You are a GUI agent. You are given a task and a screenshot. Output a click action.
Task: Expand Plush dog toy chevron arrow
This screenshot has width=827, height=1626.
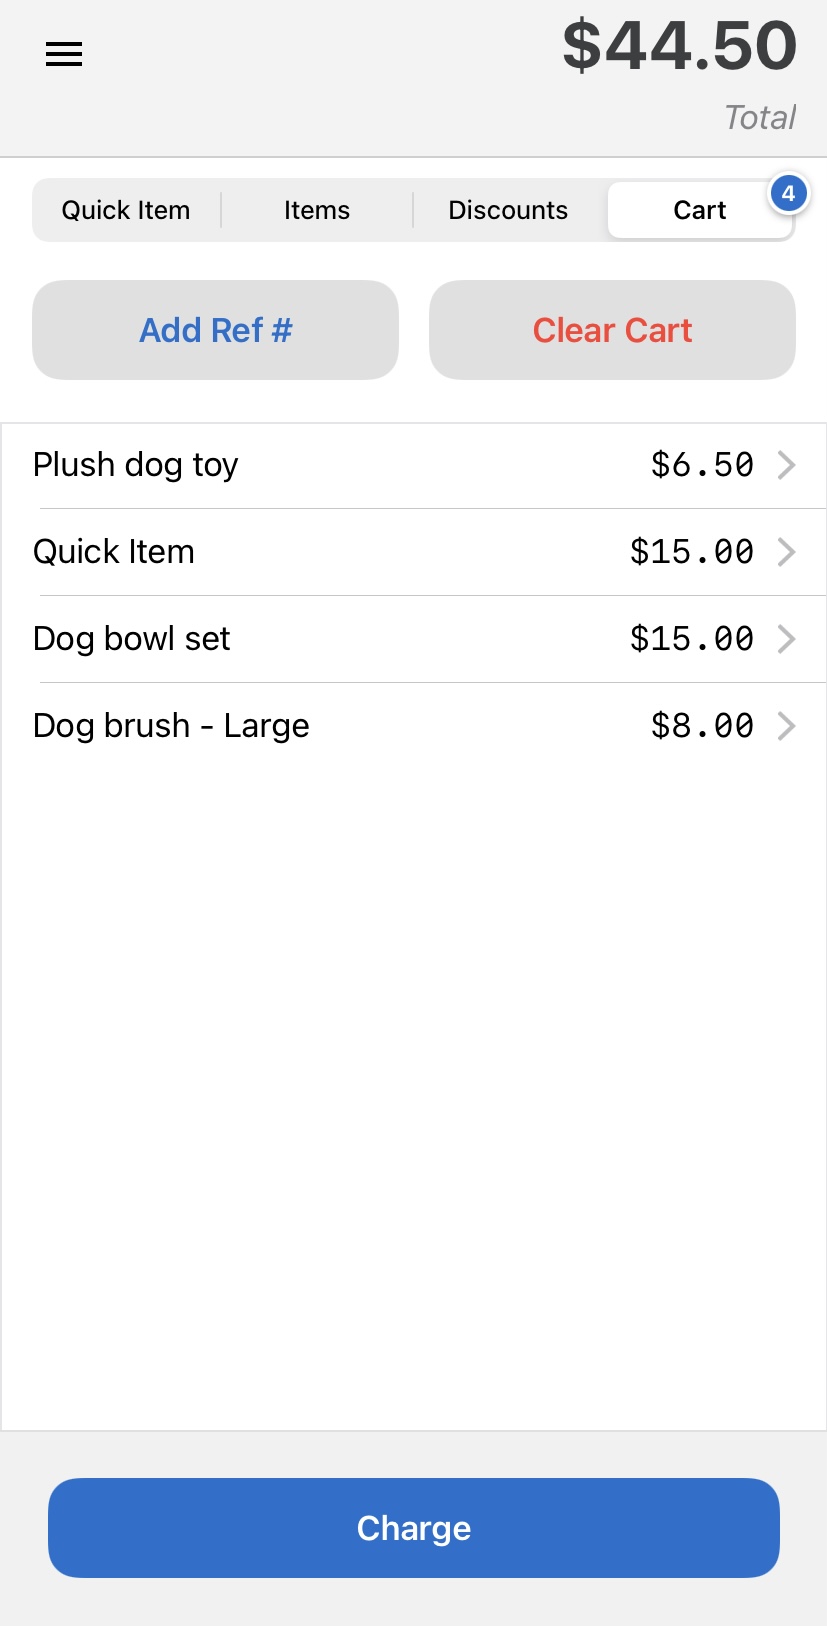[x=787, y=465]
